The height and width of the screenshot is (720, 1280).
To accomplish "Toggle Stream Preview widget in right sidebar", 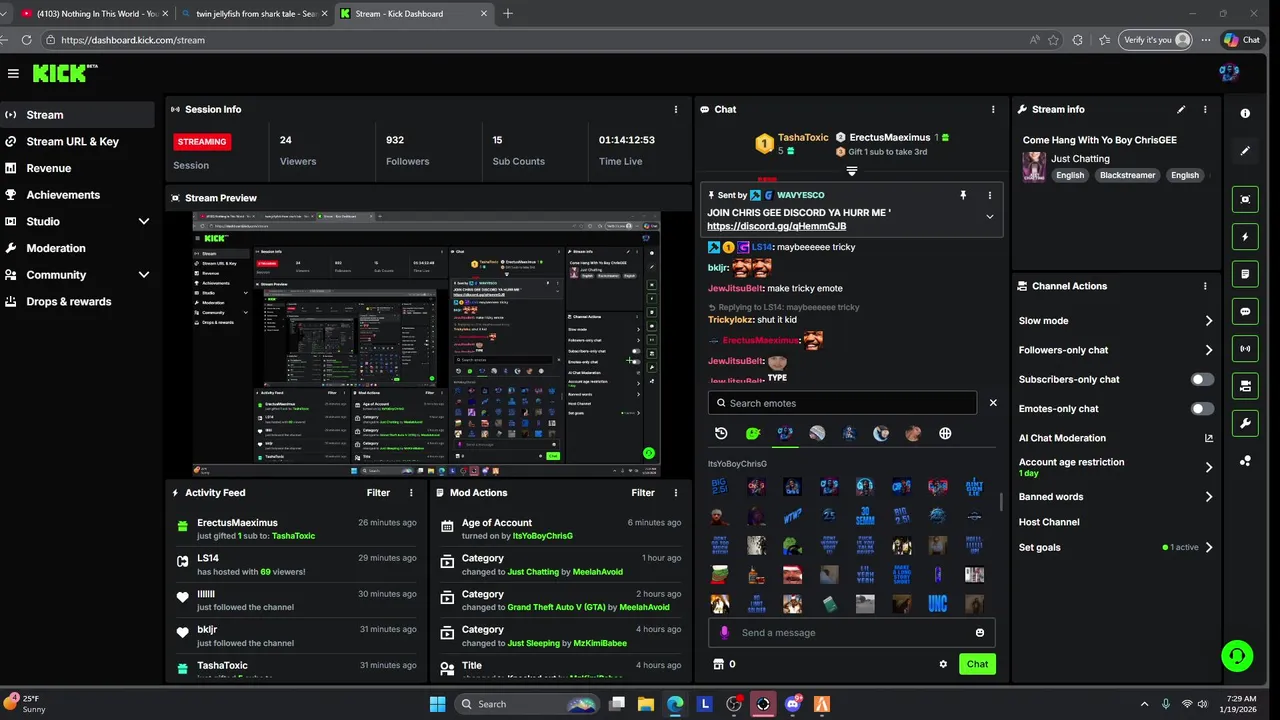I will [1245, 200].
